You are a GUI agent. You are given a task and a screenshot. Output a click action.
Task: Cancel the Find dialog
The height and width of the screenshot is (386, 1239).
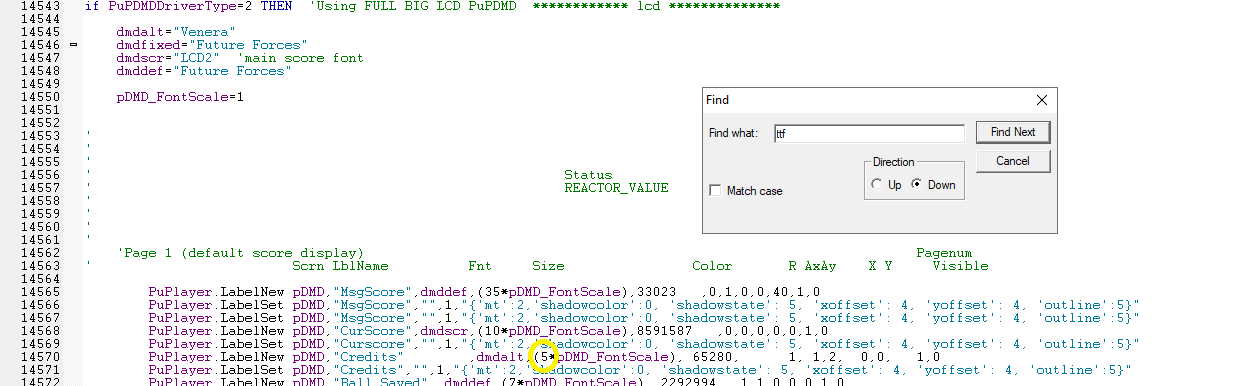(1013, 161)
